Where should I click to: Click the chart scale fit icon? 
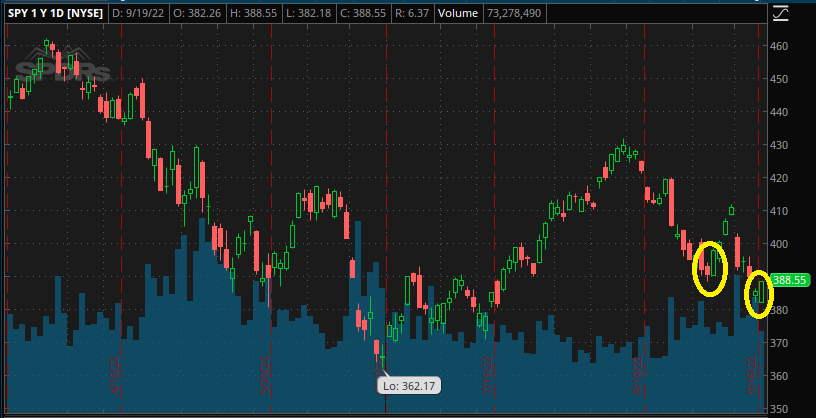tap(781, 13)
